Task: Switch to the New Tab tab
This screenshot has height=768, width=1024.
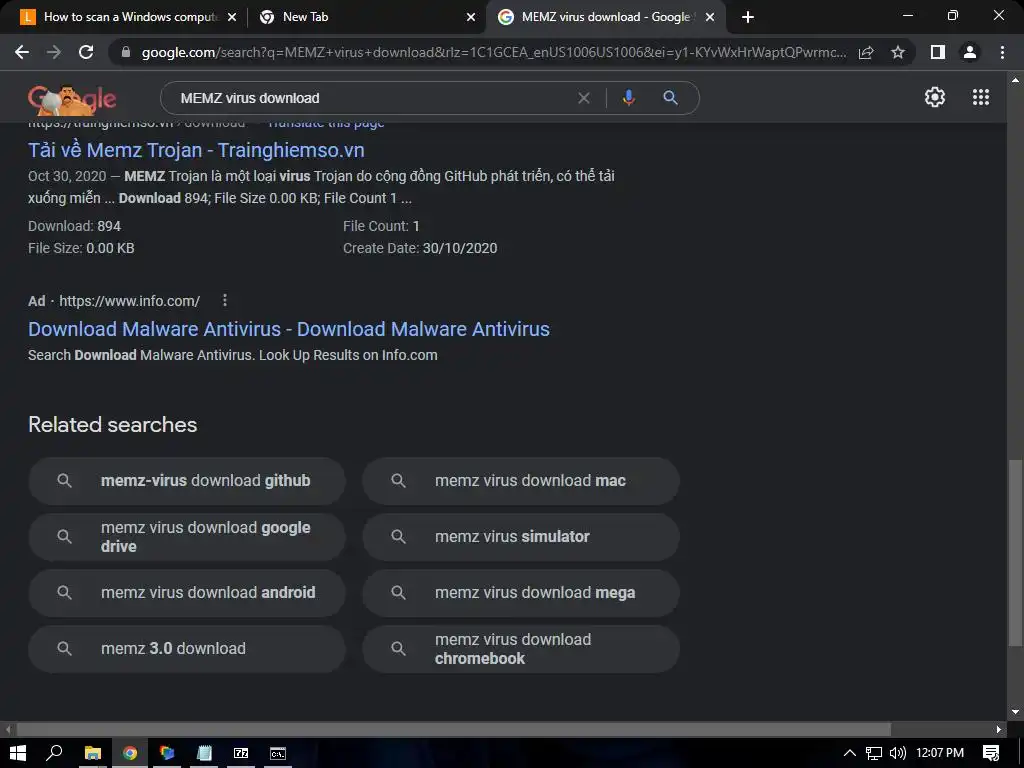Action: [x=365, y=17]
